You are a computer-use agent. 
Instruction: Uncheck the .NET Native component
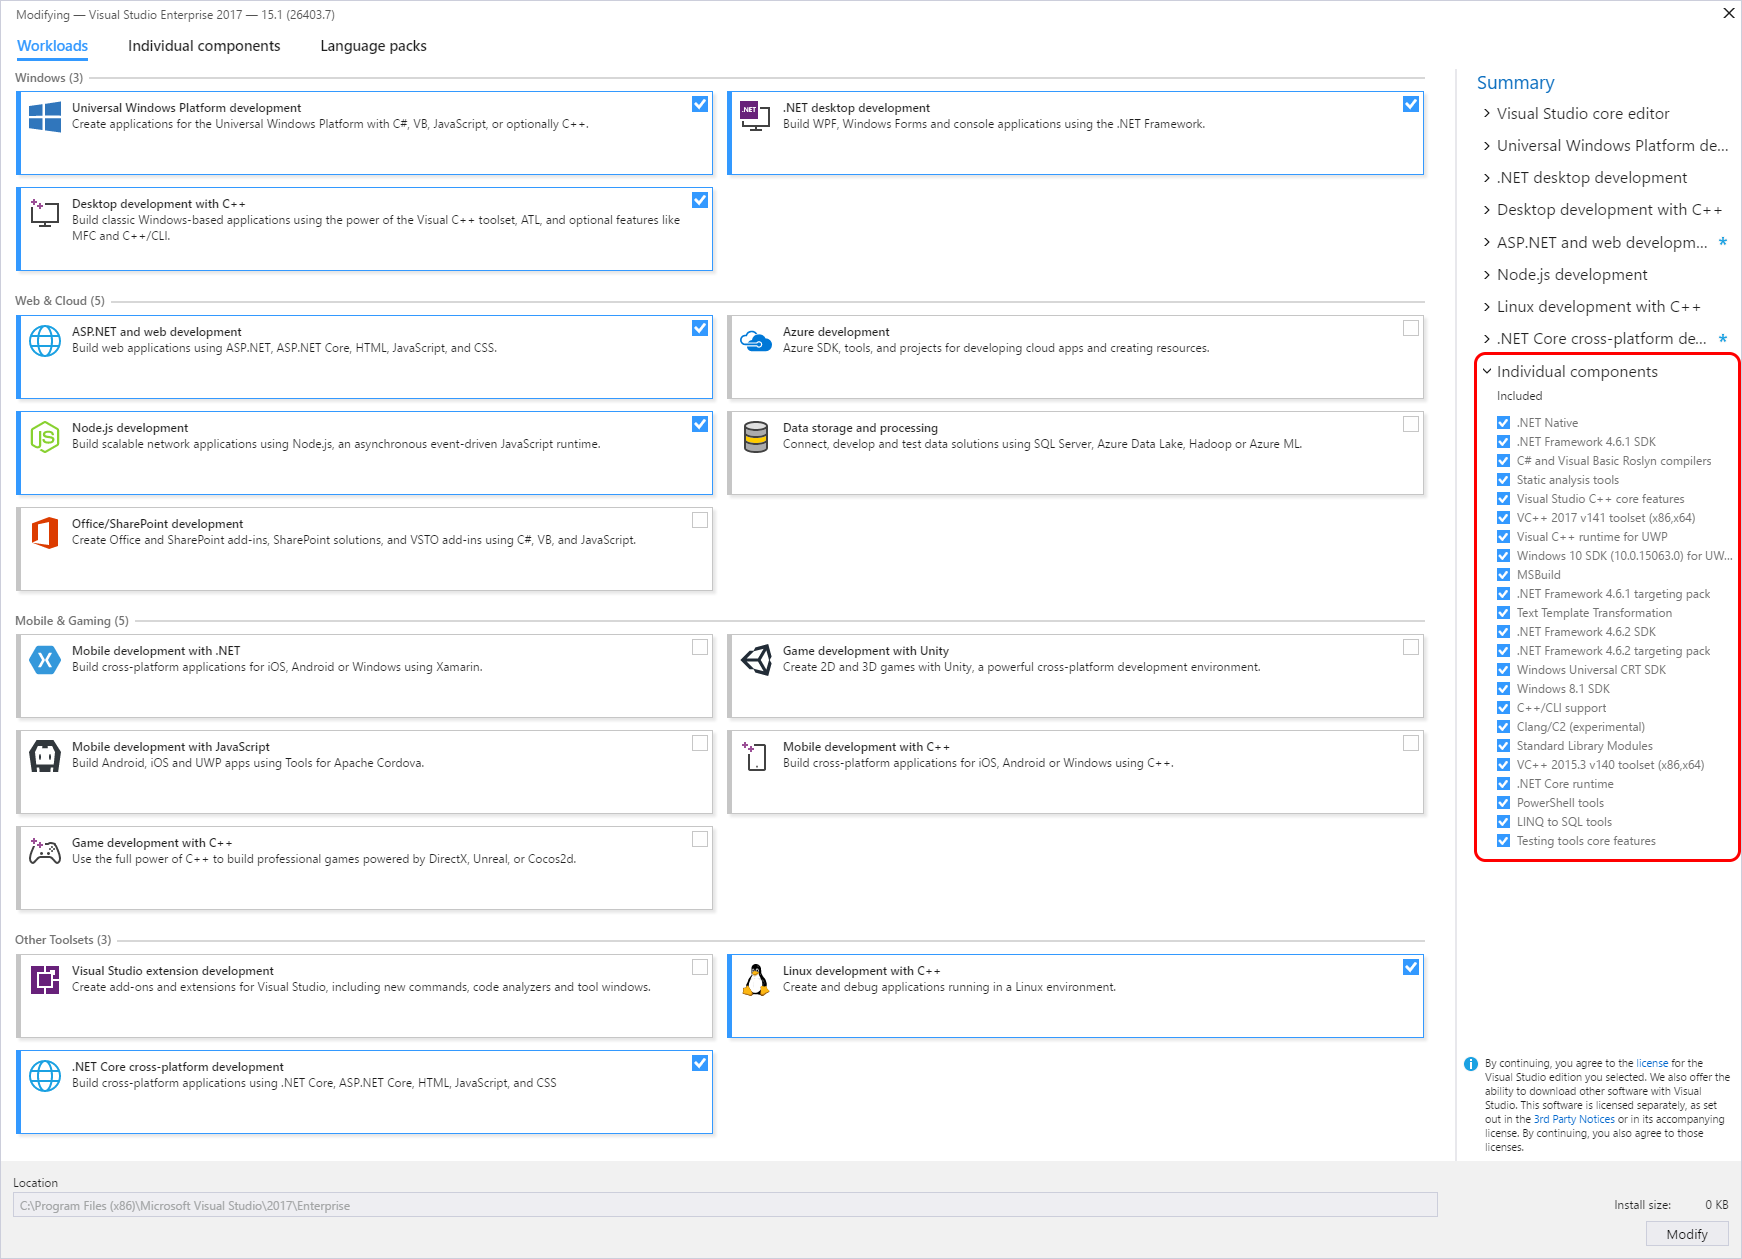[1503, 423]
